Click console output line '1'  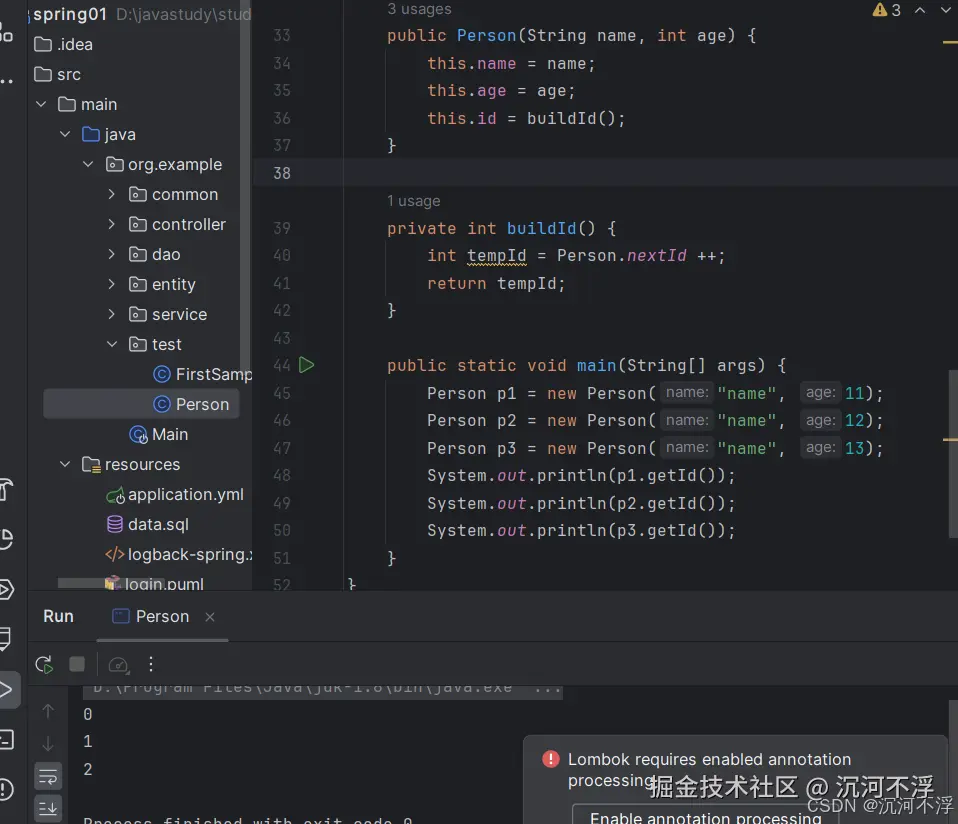(88, 742)
